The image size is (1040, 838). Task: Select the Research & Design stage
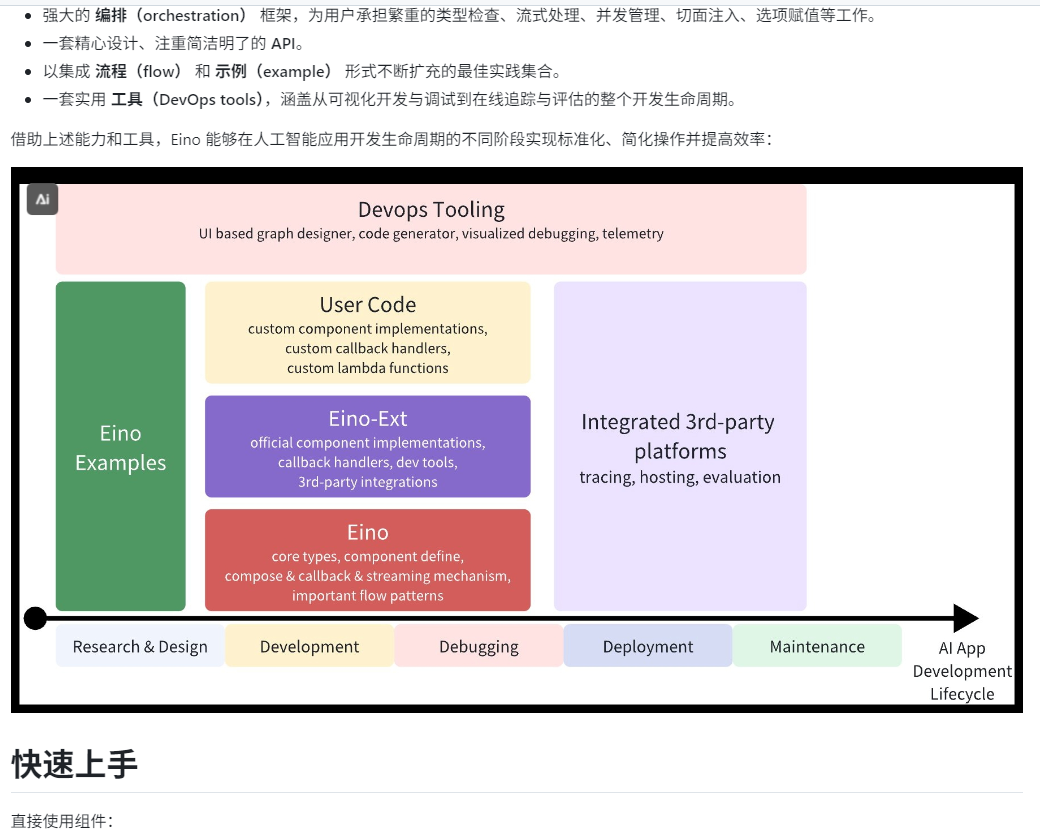pyautogui.click(x=139, y=646)
